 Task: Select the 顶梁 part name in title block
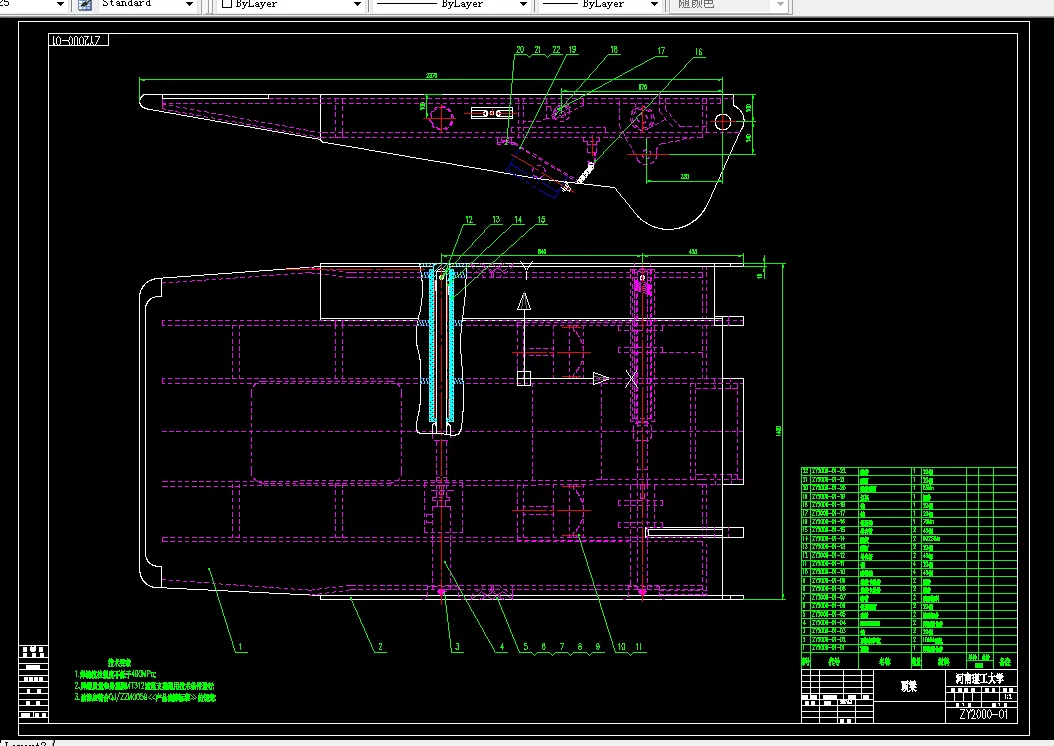coord(909,686)
